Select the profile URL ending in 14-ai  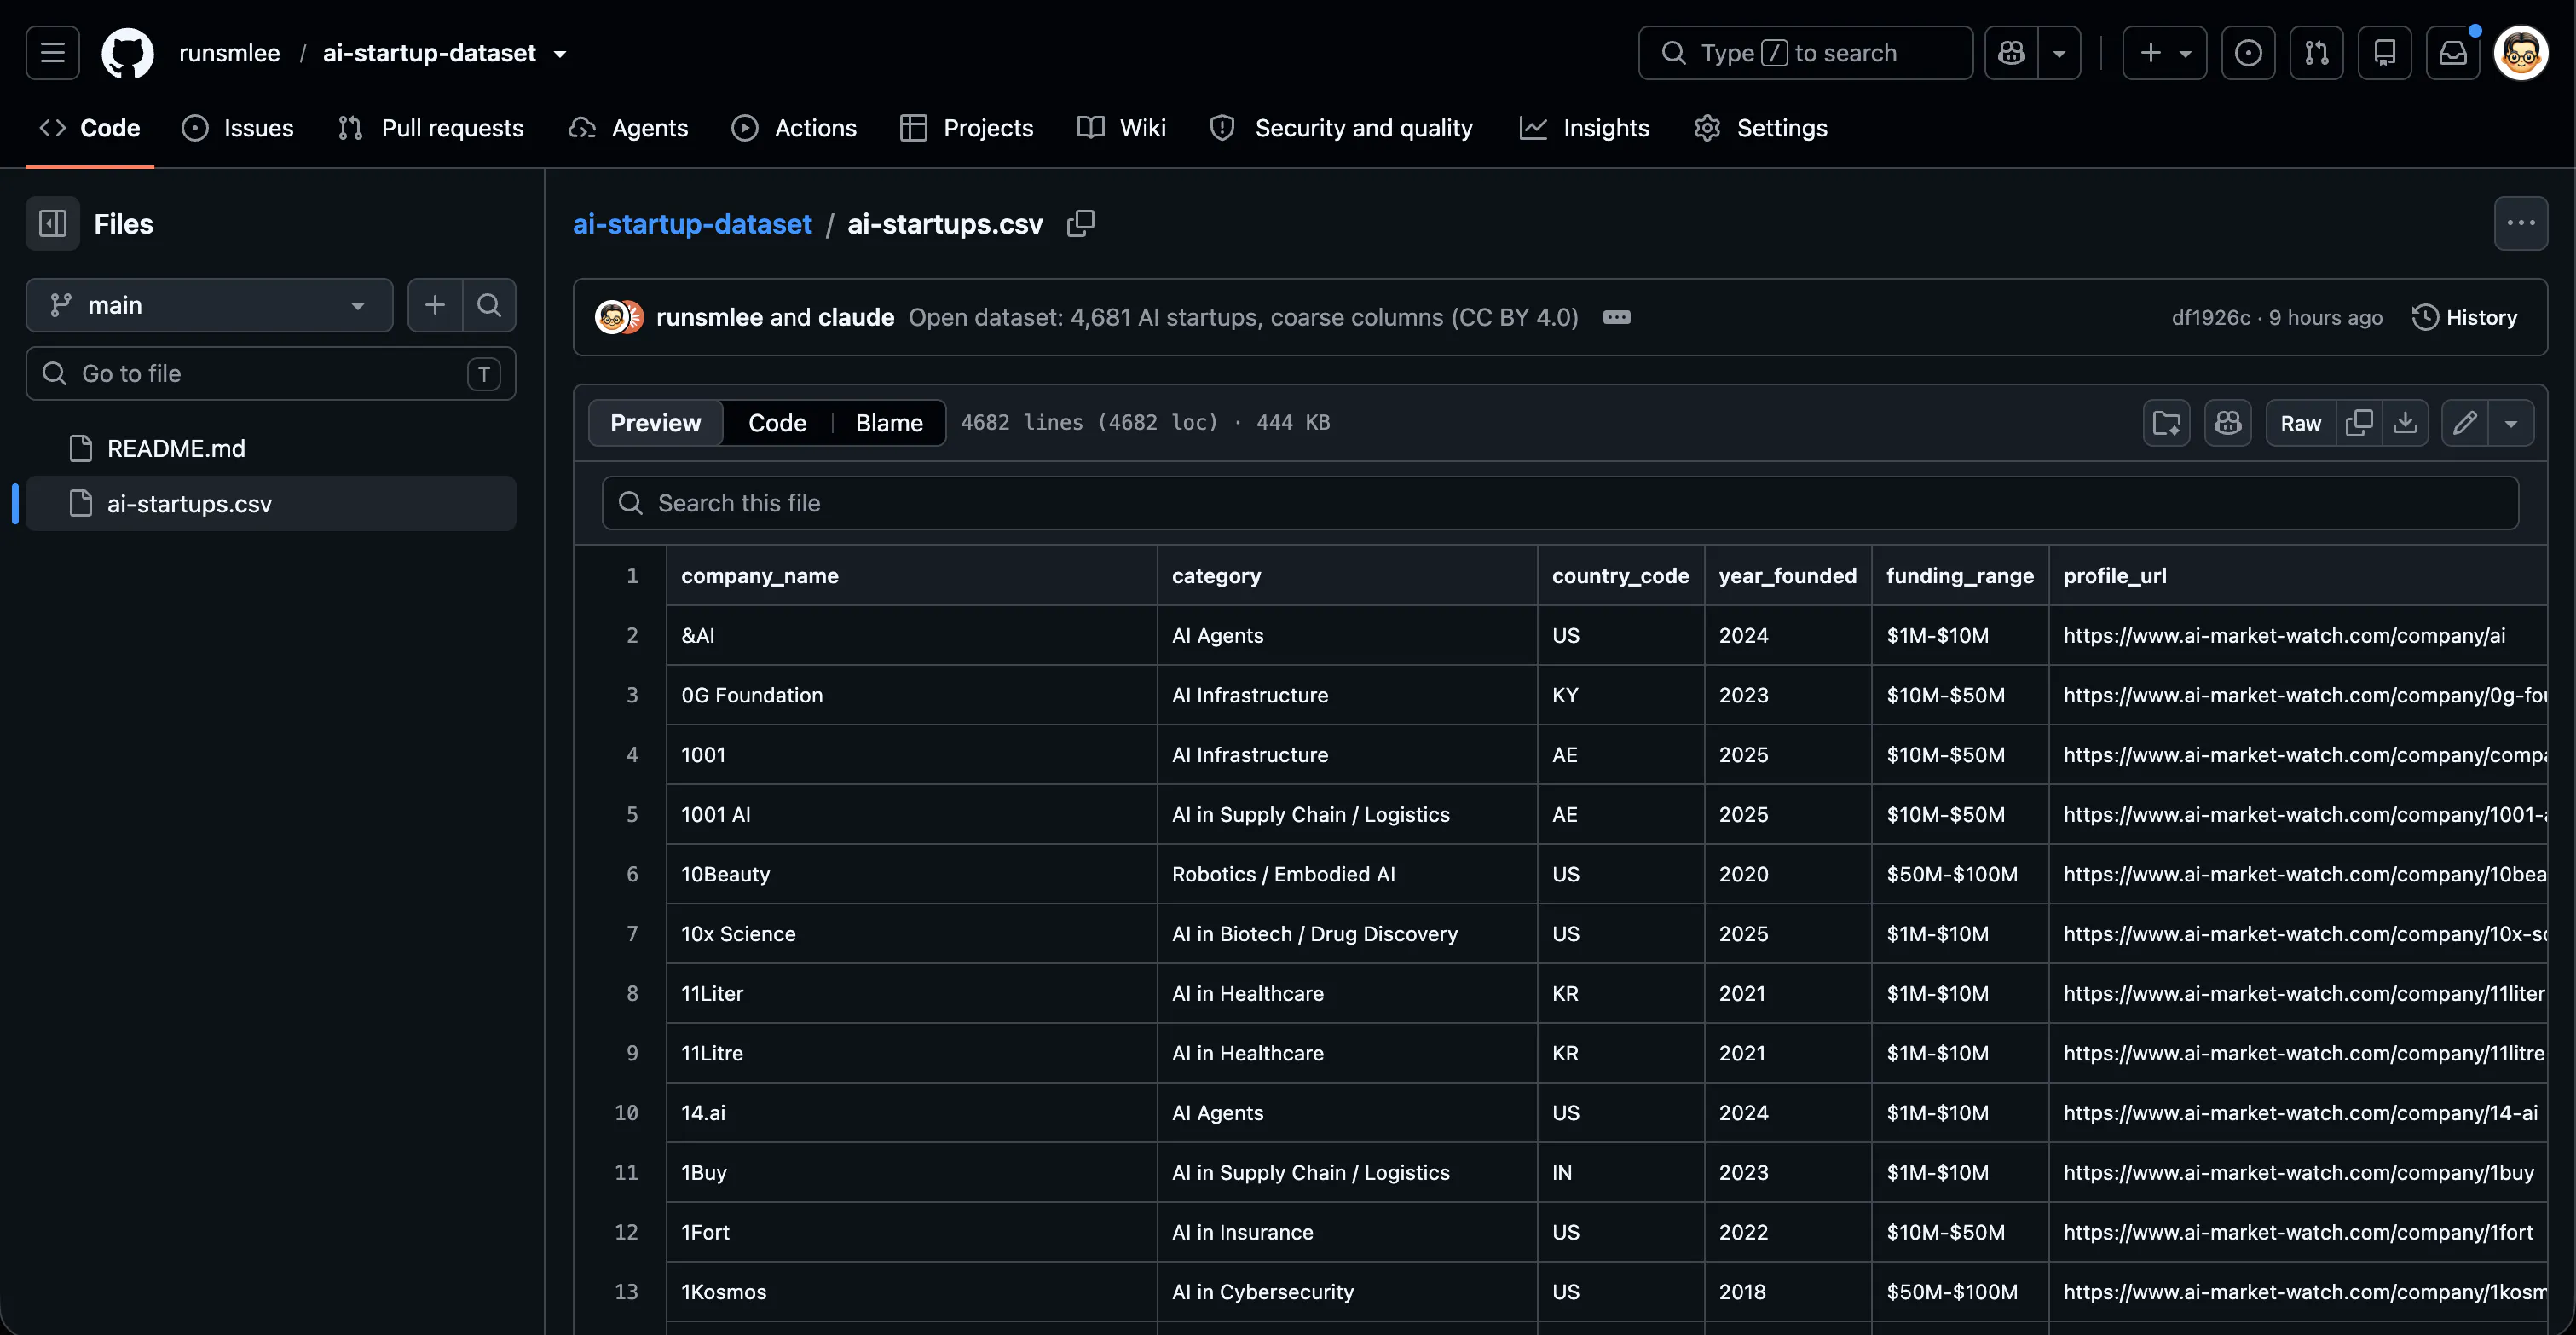pyautogui.click(x=2299, y=1113)
